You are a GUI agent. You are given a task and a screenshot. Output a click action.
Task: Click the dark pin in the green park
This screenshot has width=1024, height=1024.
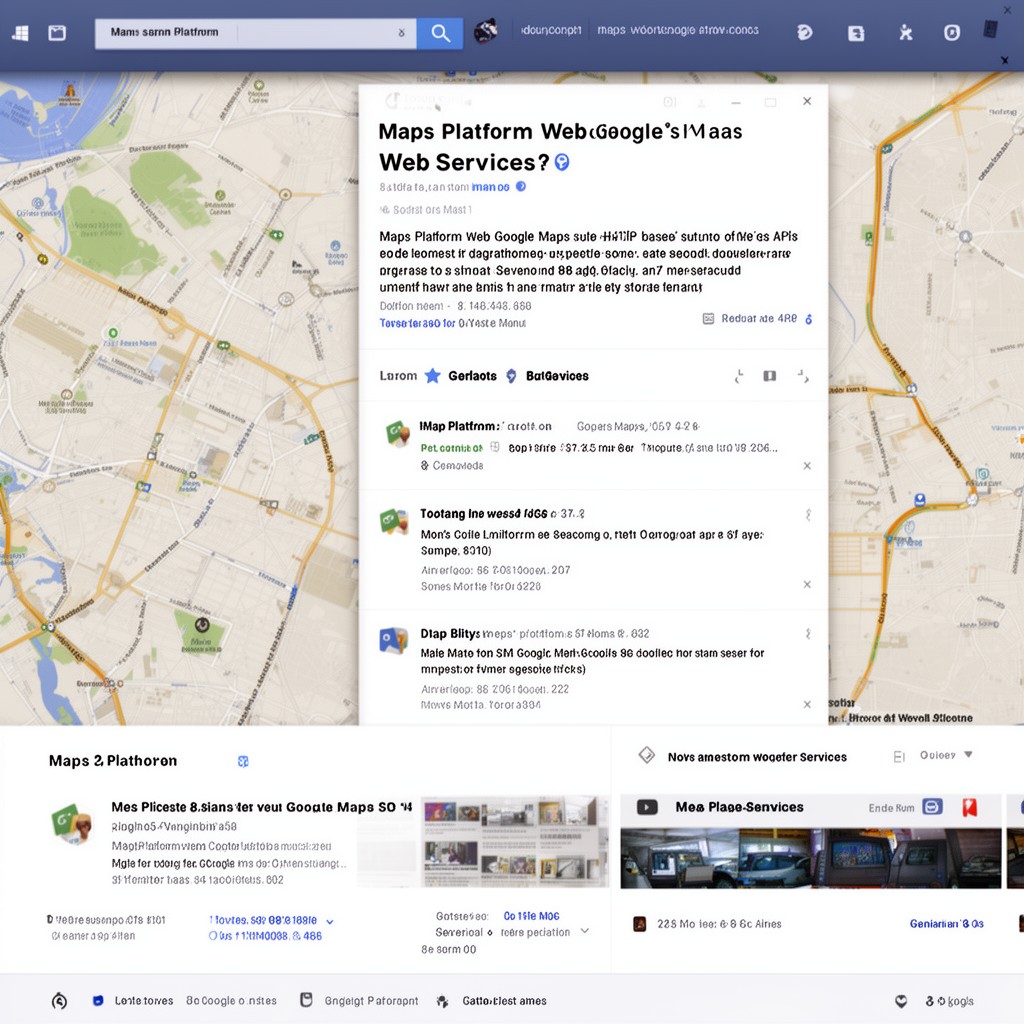tap(202, 625)
